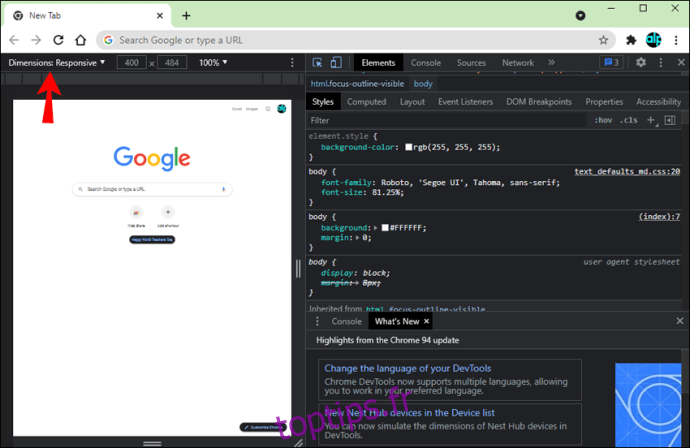Viewport: 690px width, 448px height.
Task: Select html.focus-outline-visible breadcrumb
Action: (357, 84)
